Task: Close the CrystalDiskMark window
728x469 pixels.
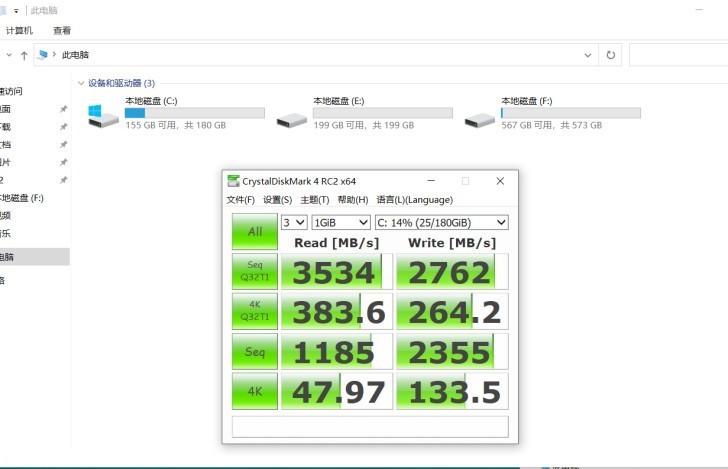Action: click(500, 181)
